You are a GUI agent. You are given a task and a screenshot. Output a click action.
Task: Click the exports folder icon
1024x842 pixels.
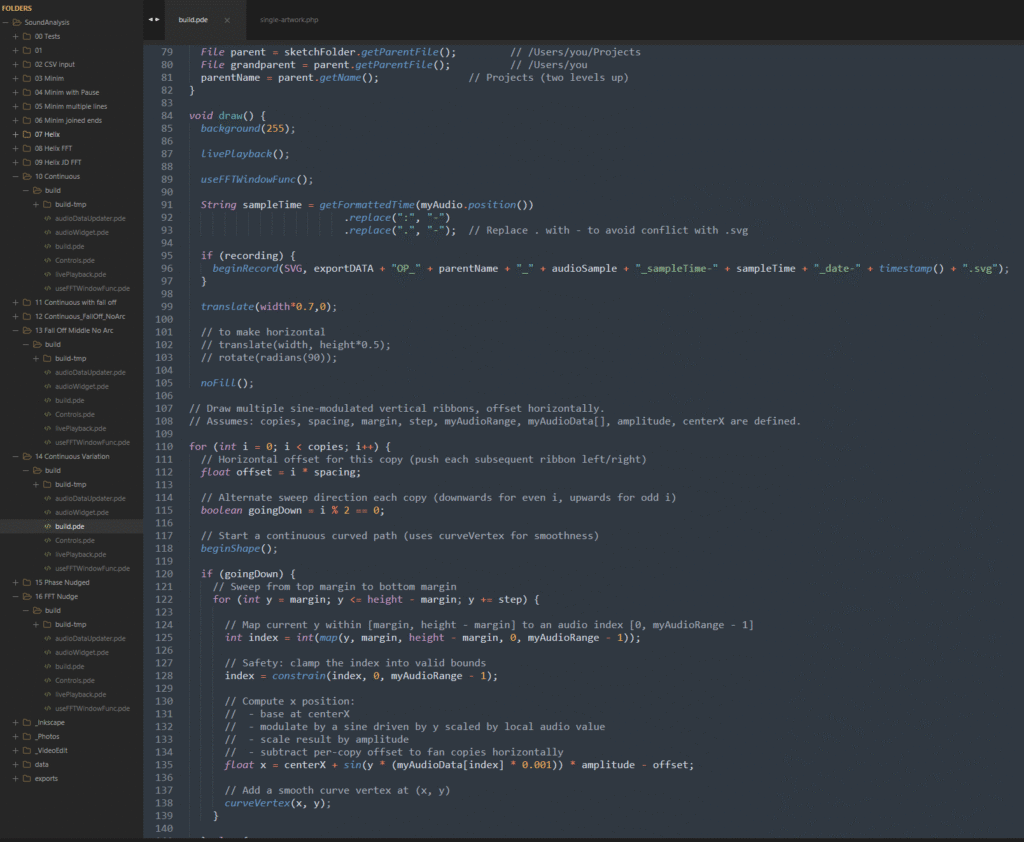[x=27, y=778]
